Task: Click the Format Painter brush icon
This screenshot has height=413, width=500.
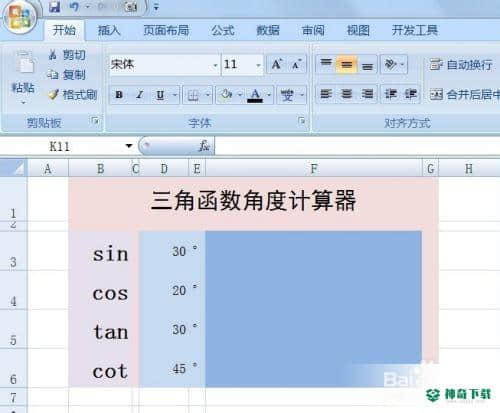Action: click(x=53, y=95)
